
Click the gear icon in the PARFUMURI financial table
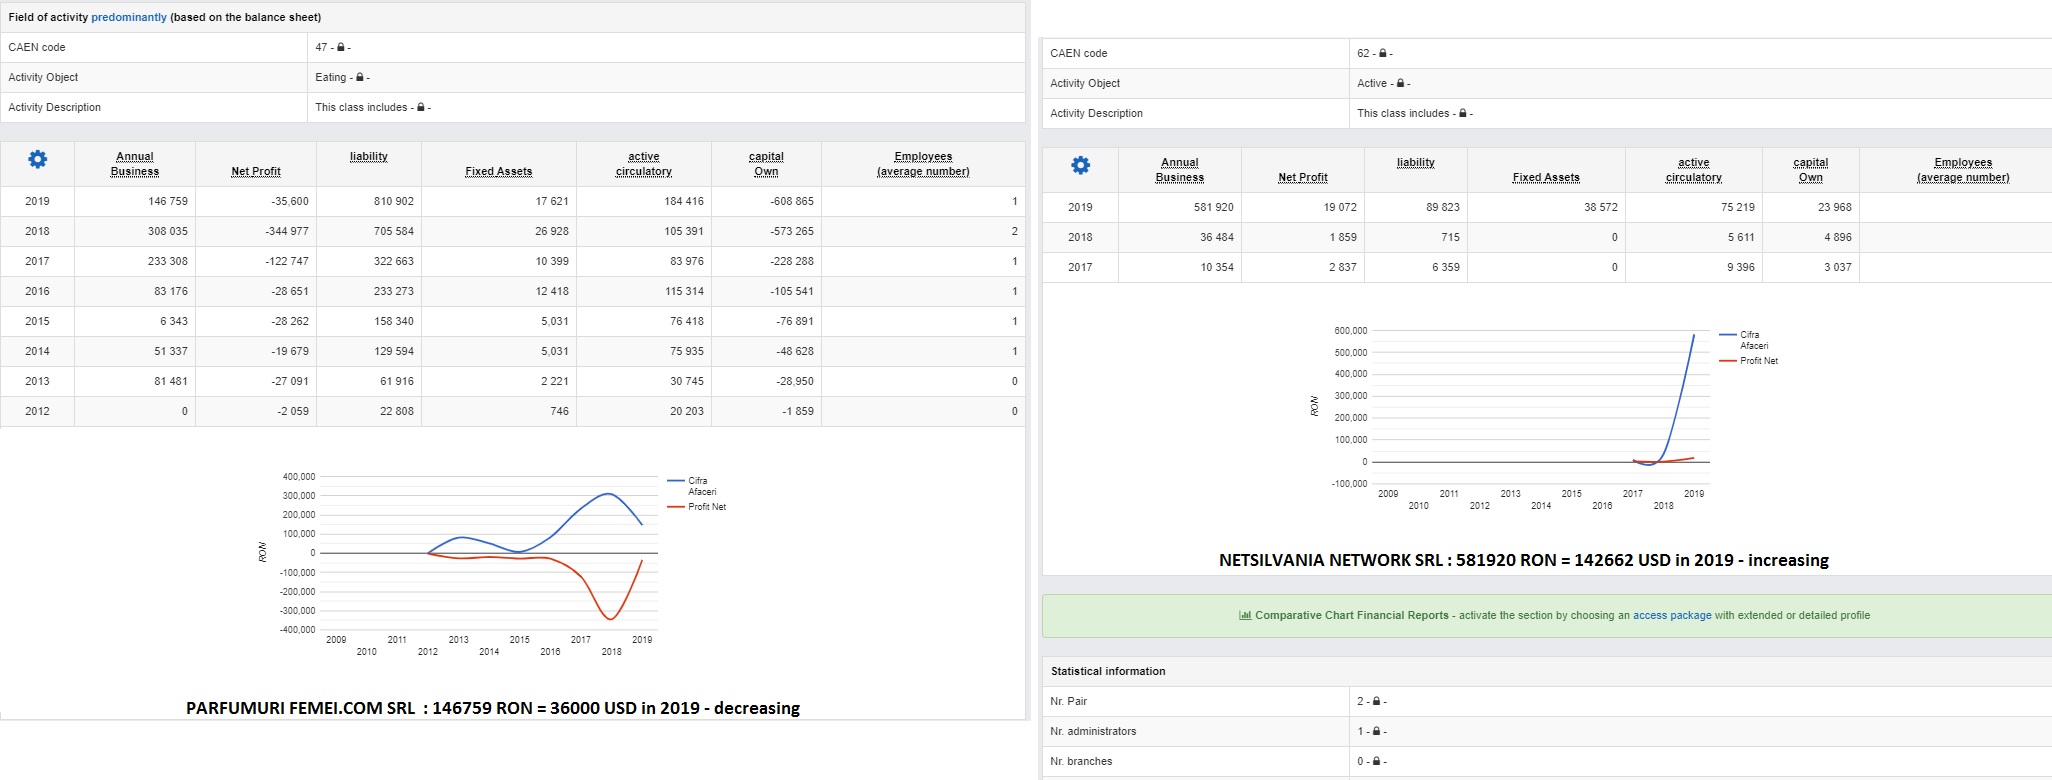point(38,159)
